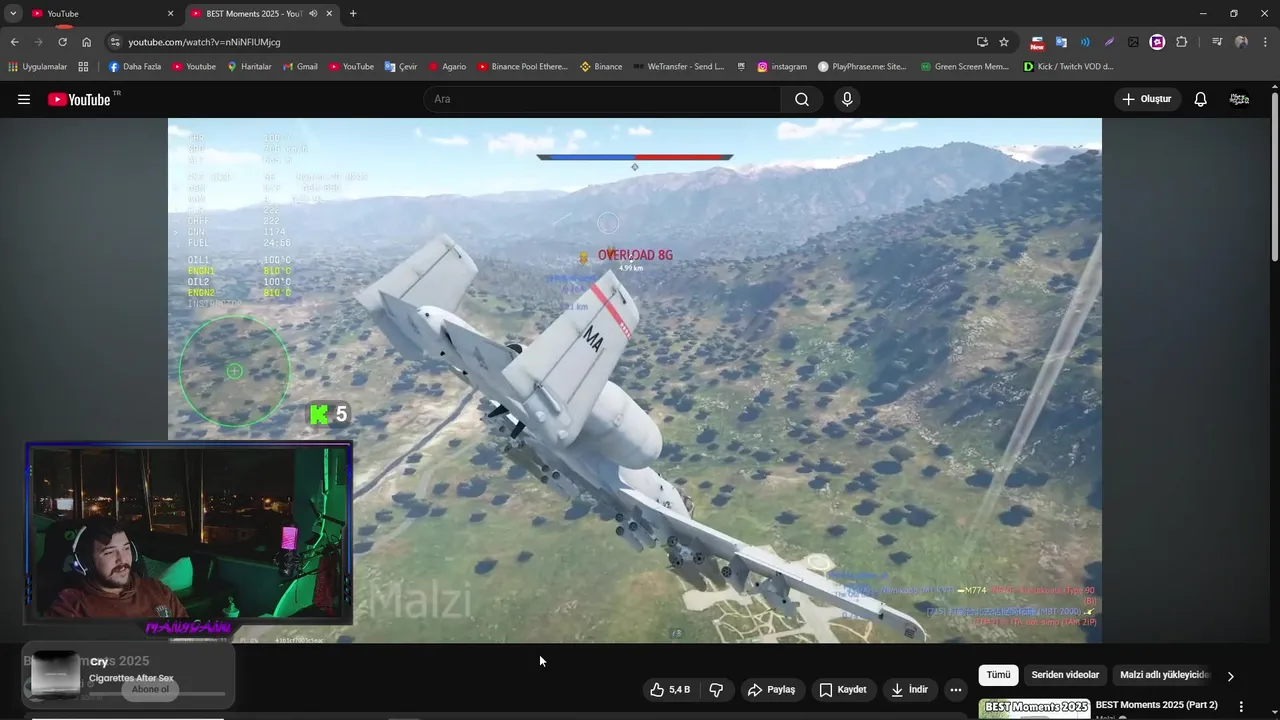This screenshot has width=1280, height=720.
Task: Open the YouTube hamburger guide menu
Action: coord(24,99)
